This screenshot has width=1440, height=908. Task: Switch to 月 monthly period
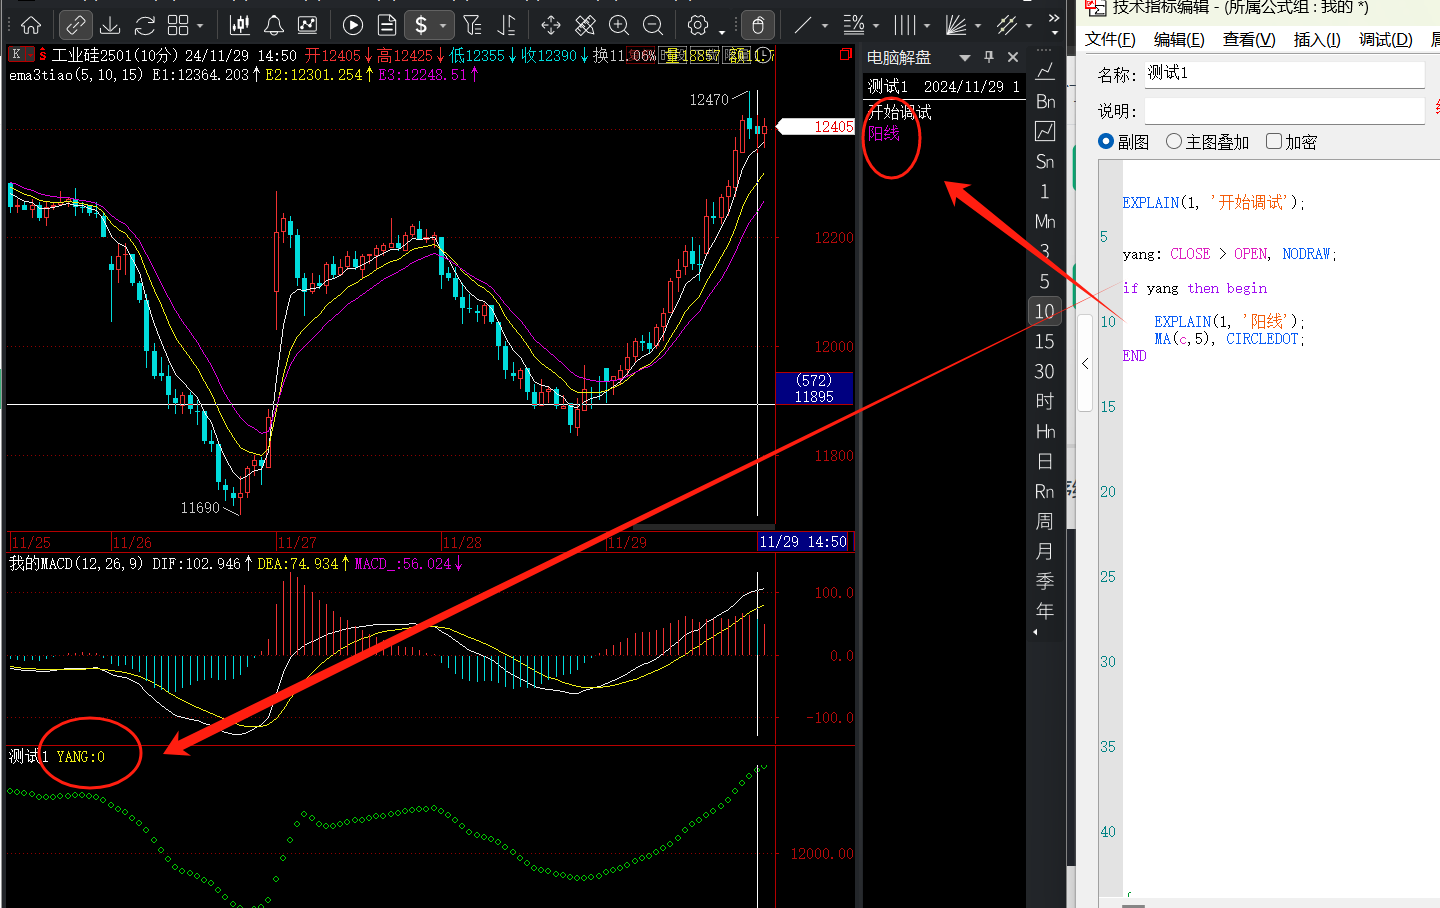(1045, 551)
